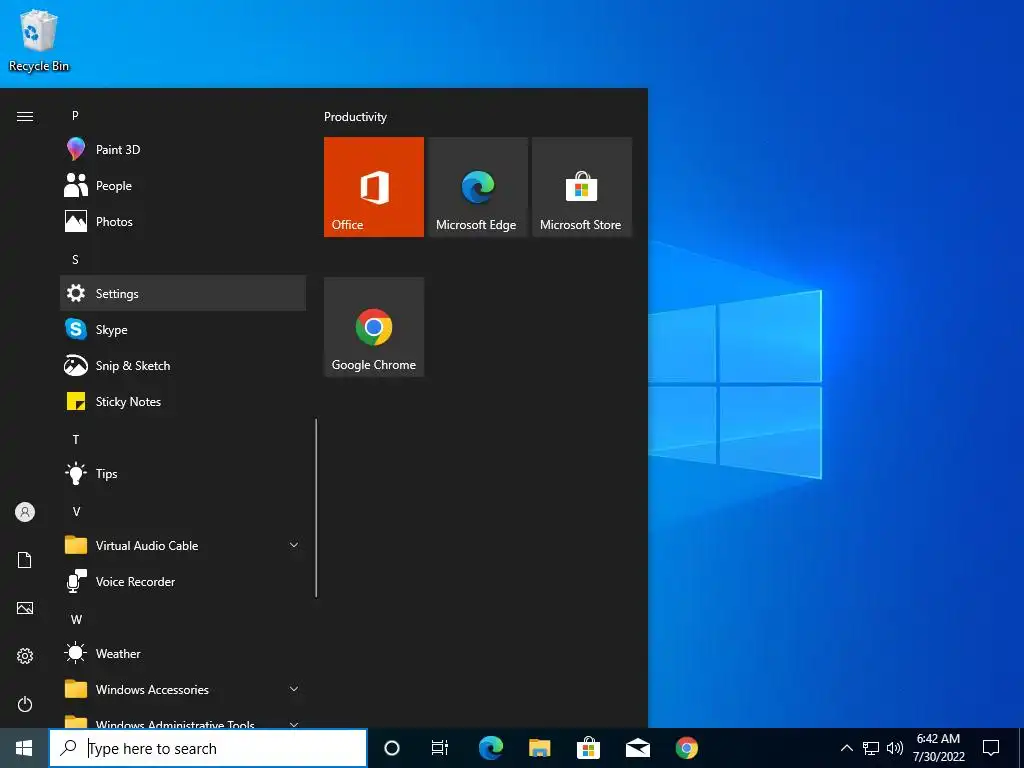Open Microsoft Edge on the taskbar
This screenshot has height=768, width=1024.
(490, 748)
